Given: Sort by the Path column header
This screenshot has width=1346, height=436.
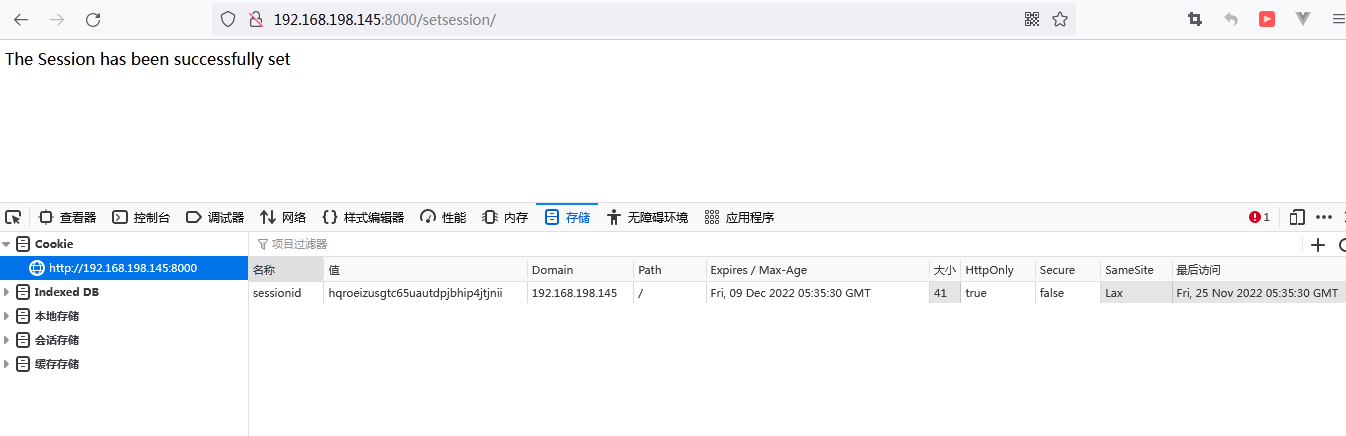Looking at the screenshot, I should click(x=669, y=270).
